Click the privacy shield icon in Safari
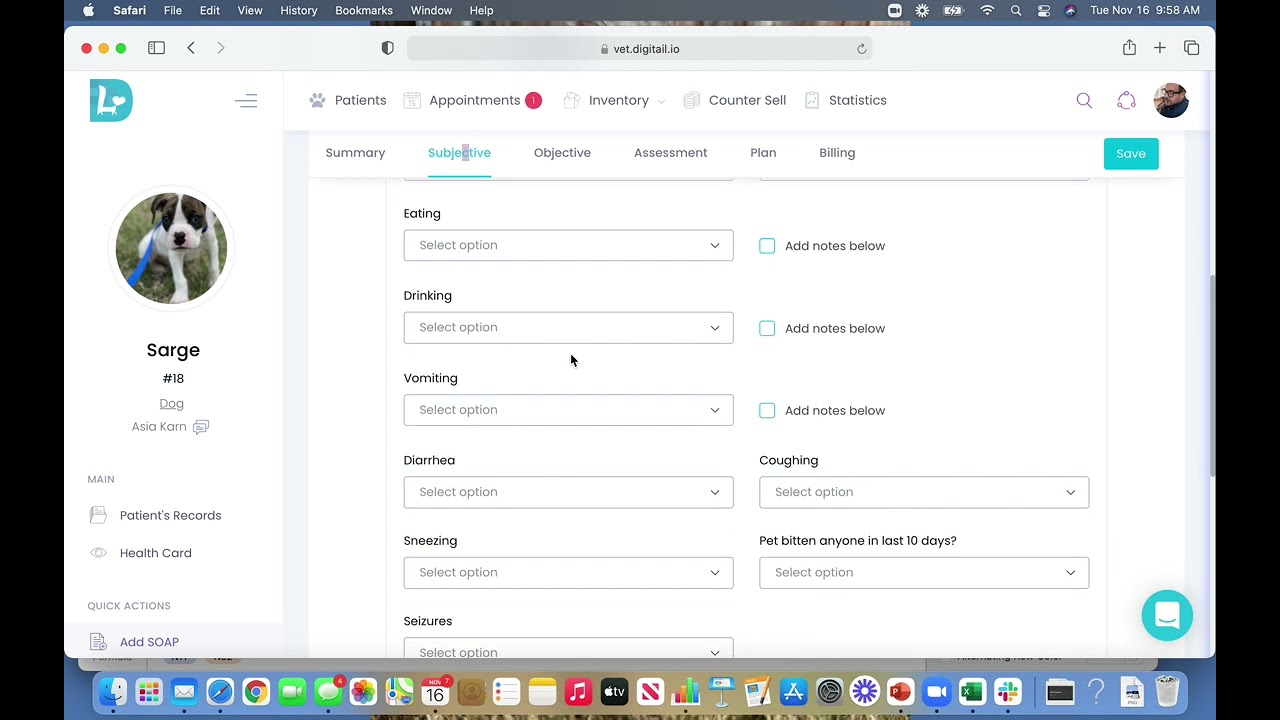Viewport: 1280px width, 720px height. point(388,48)
